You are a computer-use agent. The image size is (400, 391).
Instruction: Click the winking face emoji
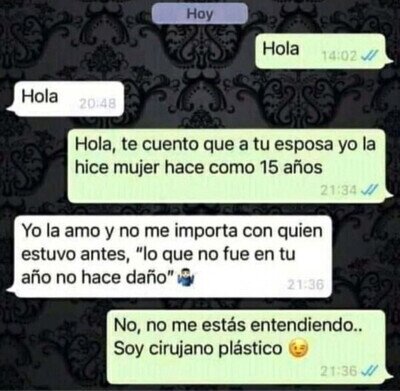[x=298, y=349]
